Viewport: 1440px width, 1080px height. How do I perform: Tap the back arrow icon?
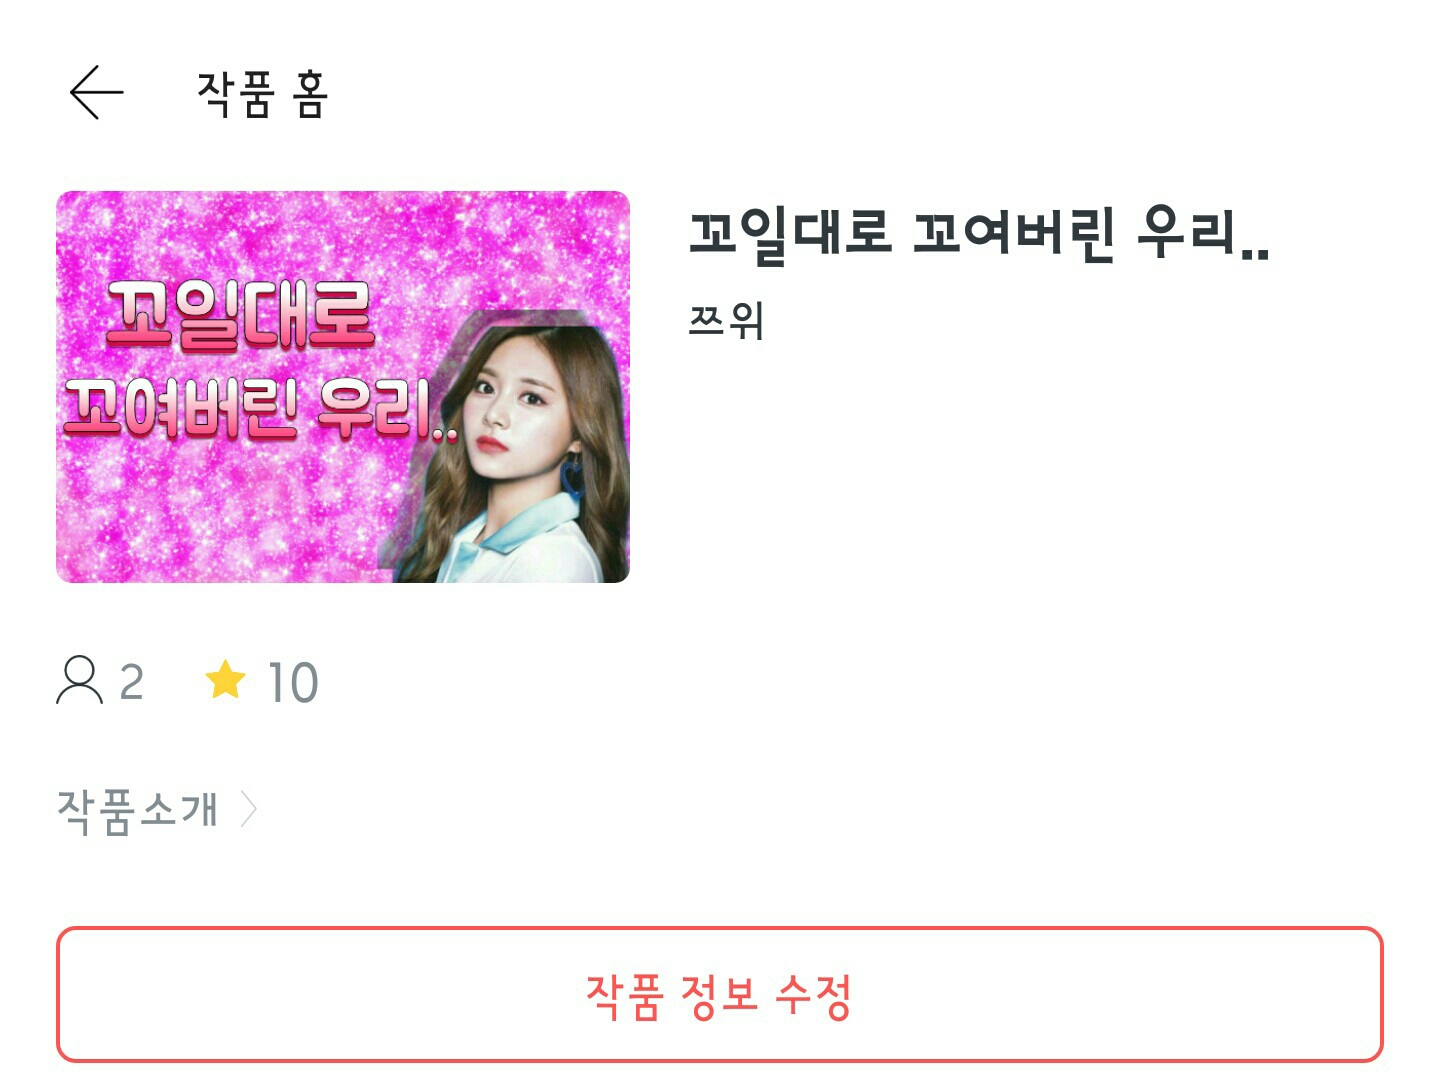(97, 93)
